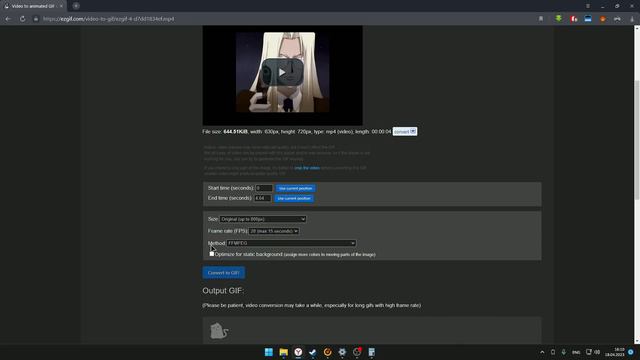Click the cat icon in Output GIF box
The height and width of the screenshot is (360, 640).
pyautogui.click(x=219, y=331)
